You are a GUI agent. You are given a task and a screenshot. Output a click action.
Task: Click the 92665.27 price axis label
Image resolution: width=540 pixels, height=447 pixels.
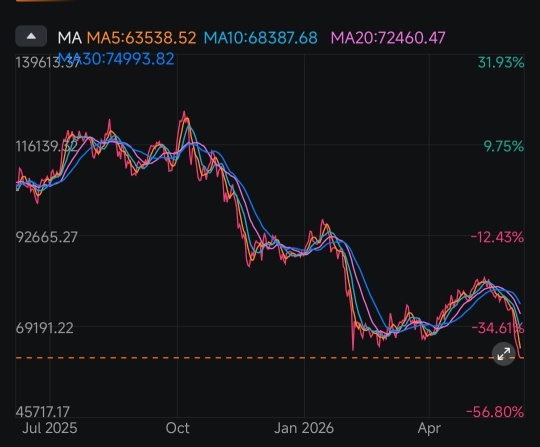click(x=46, y=237)
